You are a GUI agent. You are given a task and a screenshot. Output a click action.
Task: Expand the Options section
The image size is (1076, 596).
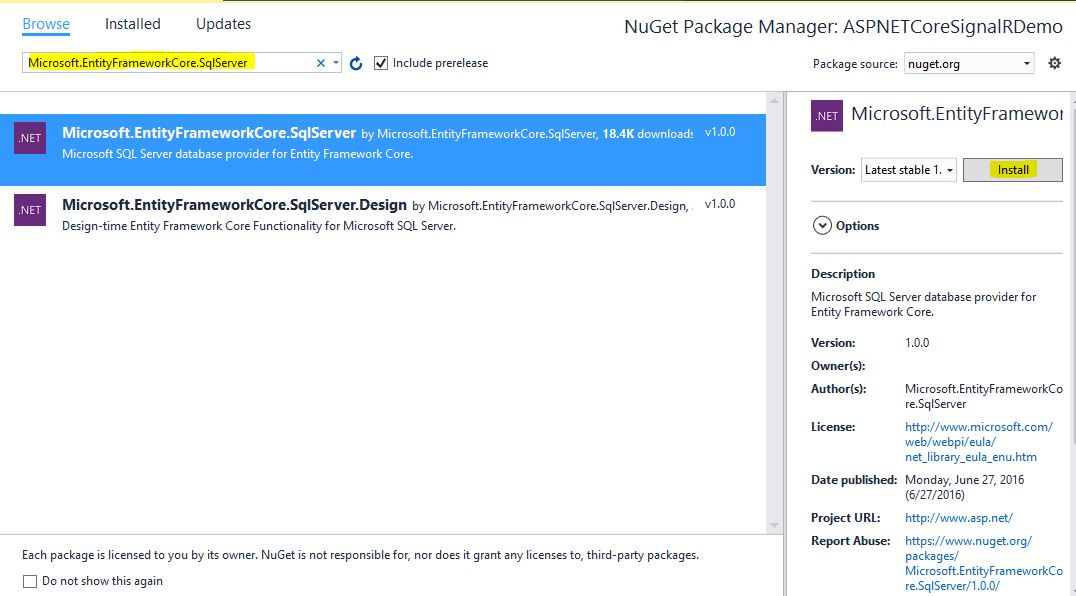tap(822, 226)
